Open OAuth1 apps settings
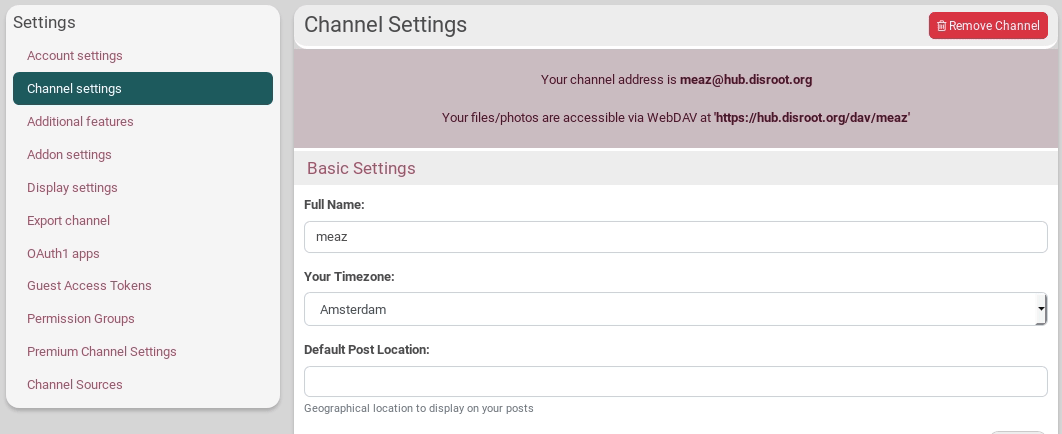Screen dimensions: 1062x434 coord(63,254)
